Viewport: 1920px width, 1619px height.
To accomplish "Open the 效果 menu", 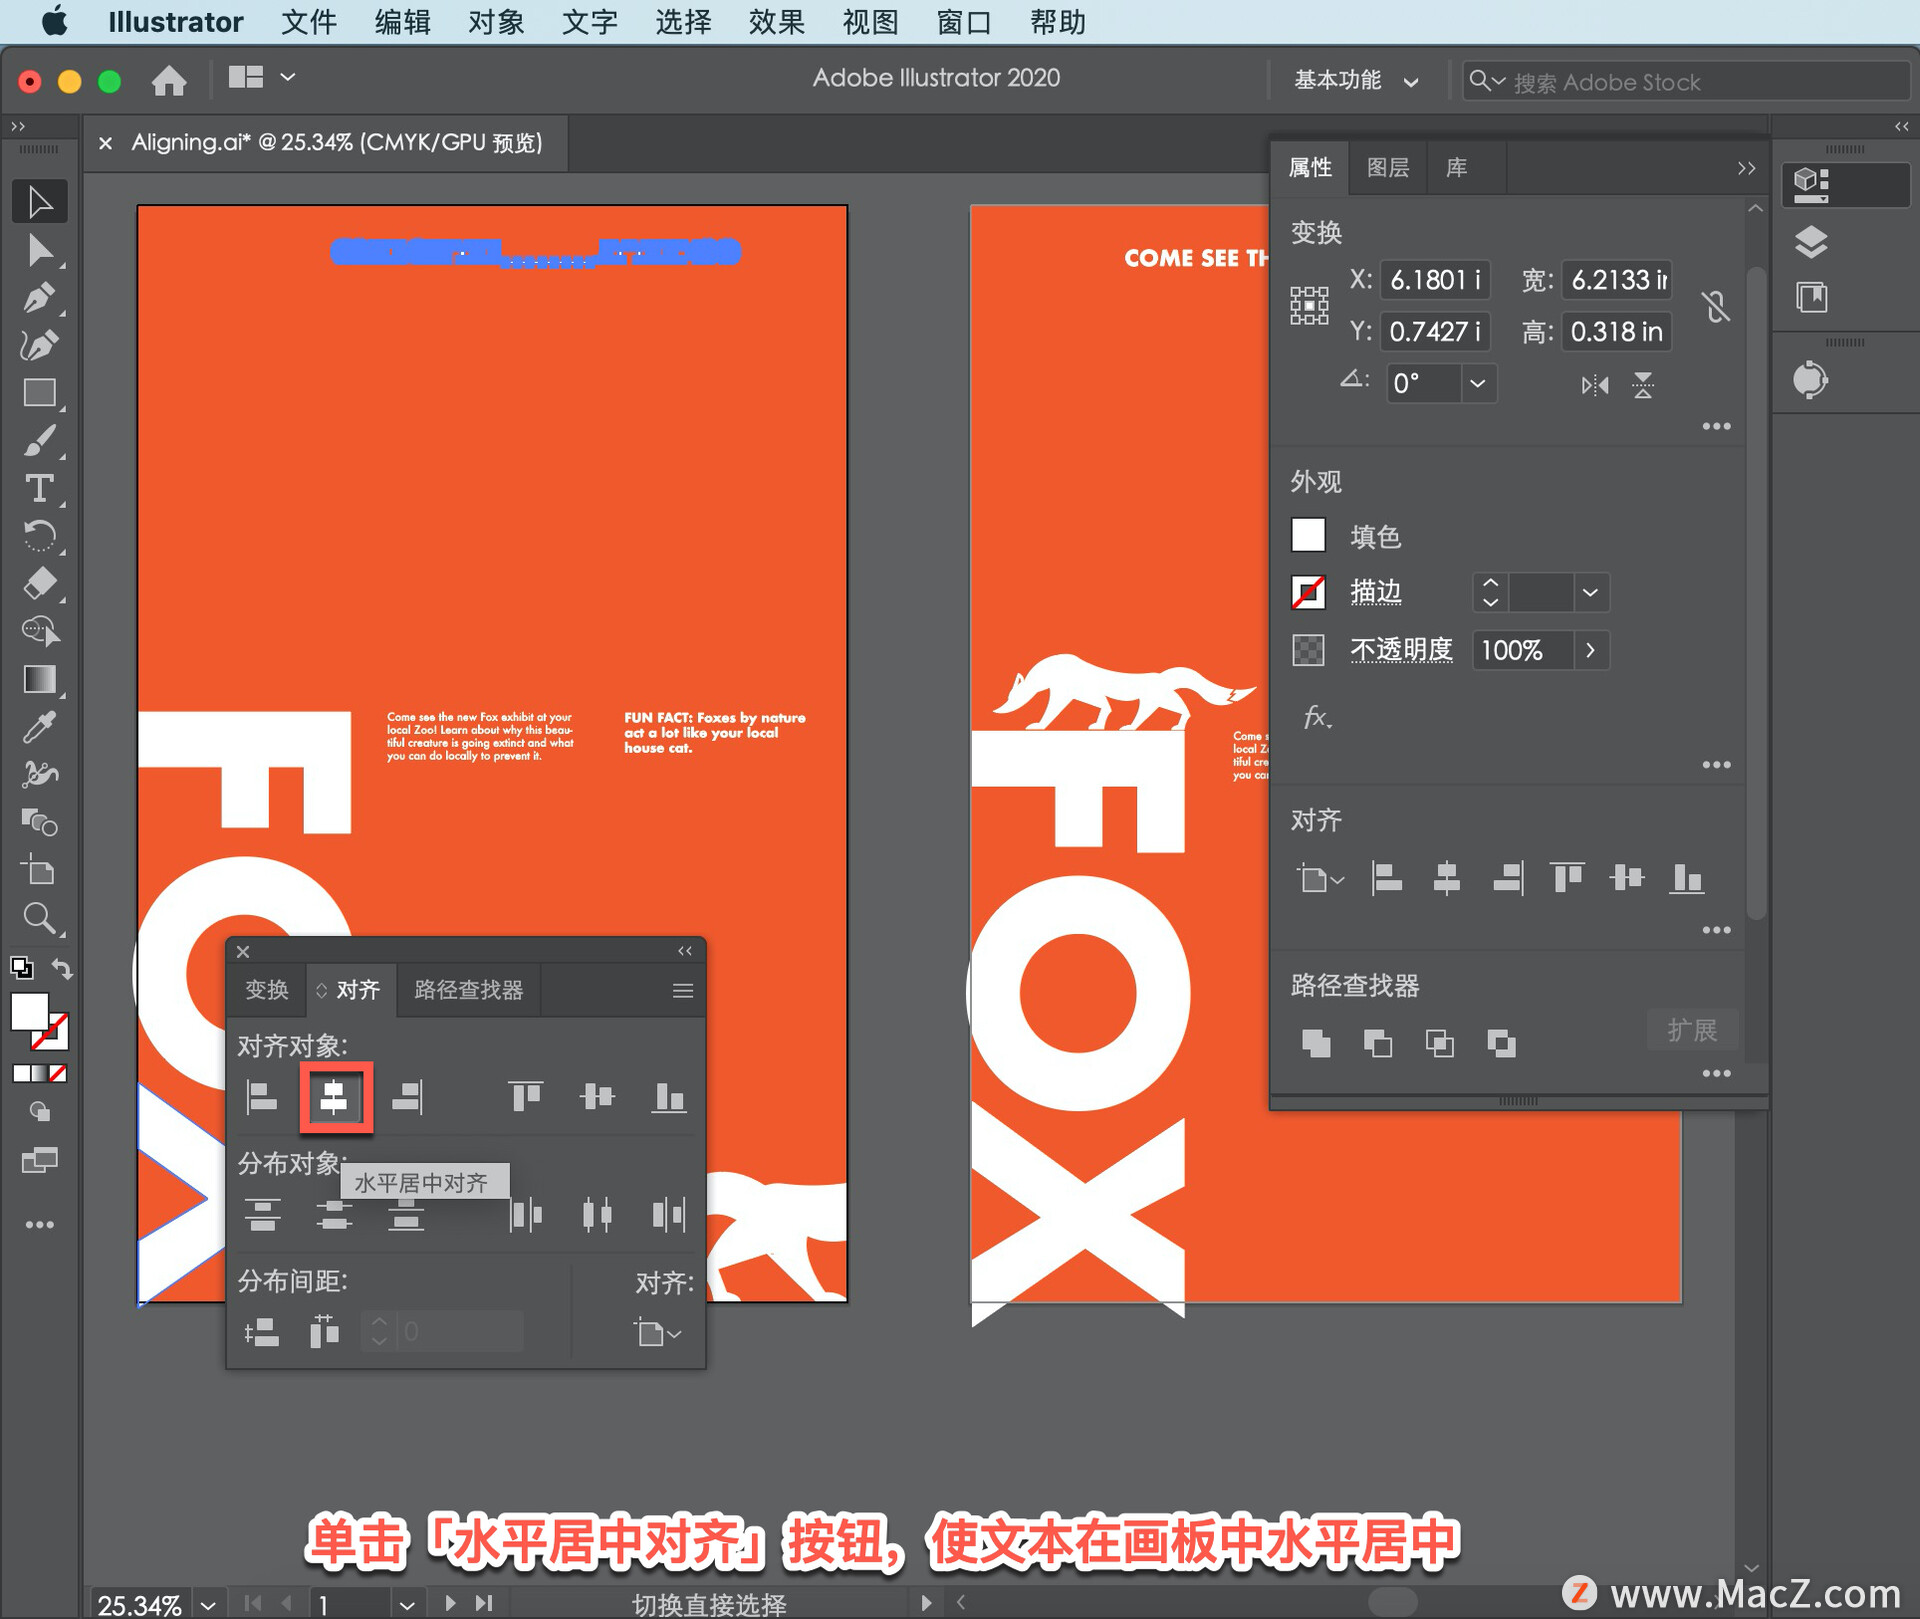I will [776, 21].
